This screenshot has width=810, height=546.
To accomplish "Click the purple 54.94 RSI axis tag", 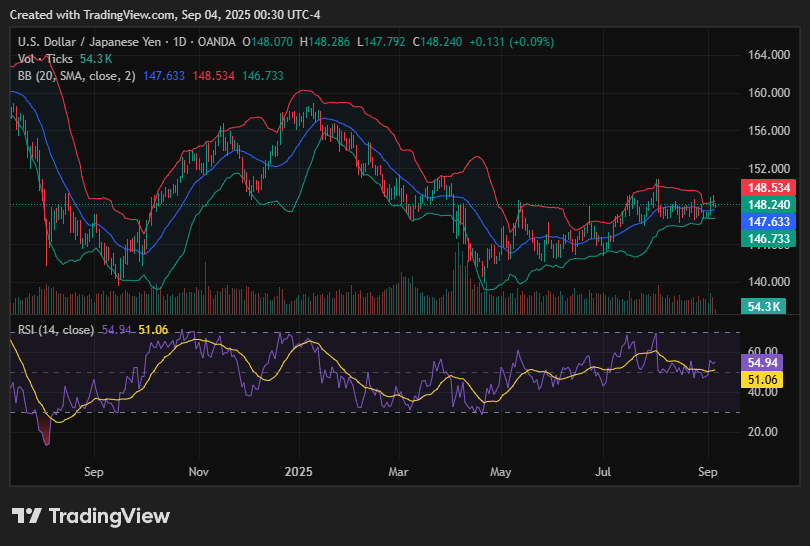I will coord(762,363).
